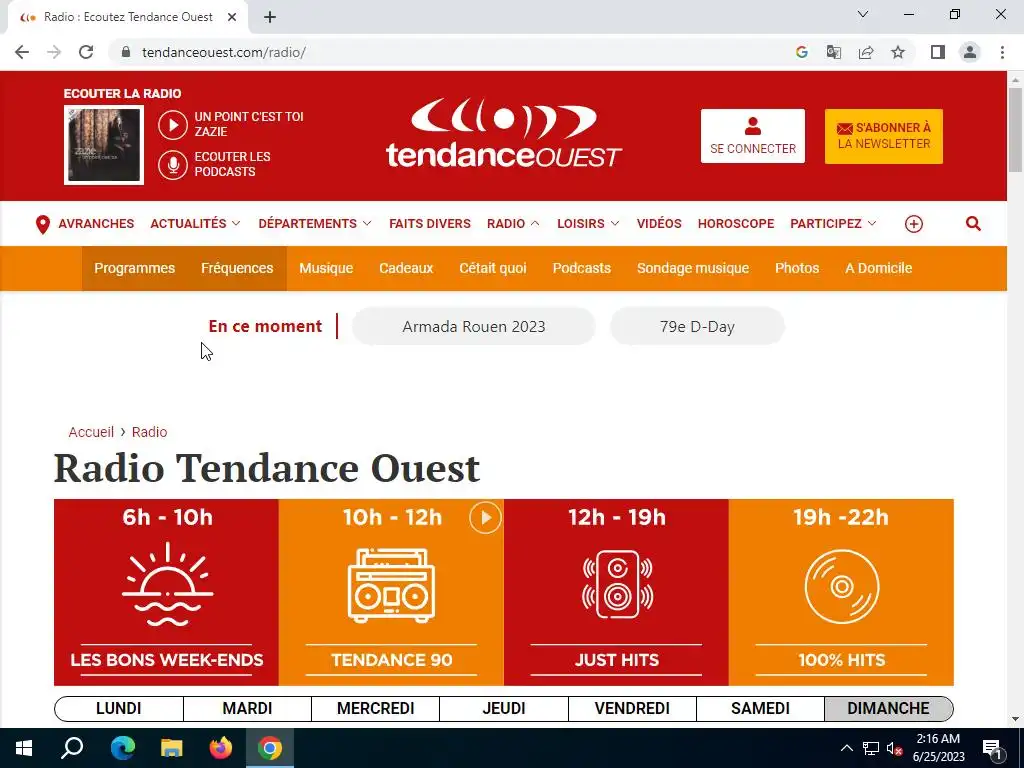Image resolution: width=1024 pixels, height=768 pixels.
Task: Open the Musique submenu item
Action: coord(326,268)
